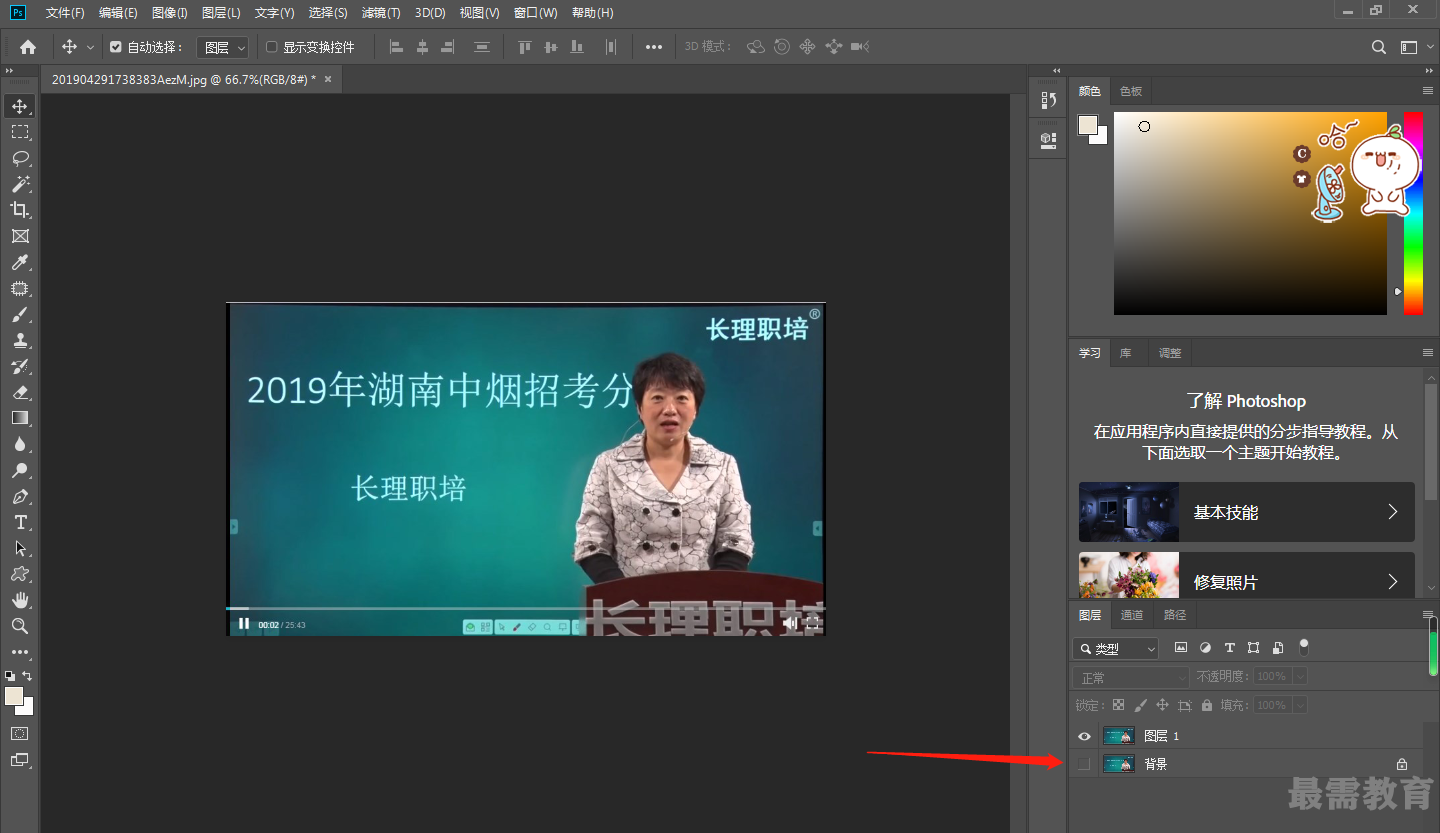Select the Horizontal Type tool
Screen dimensions: 1440x833
[20, 522]
